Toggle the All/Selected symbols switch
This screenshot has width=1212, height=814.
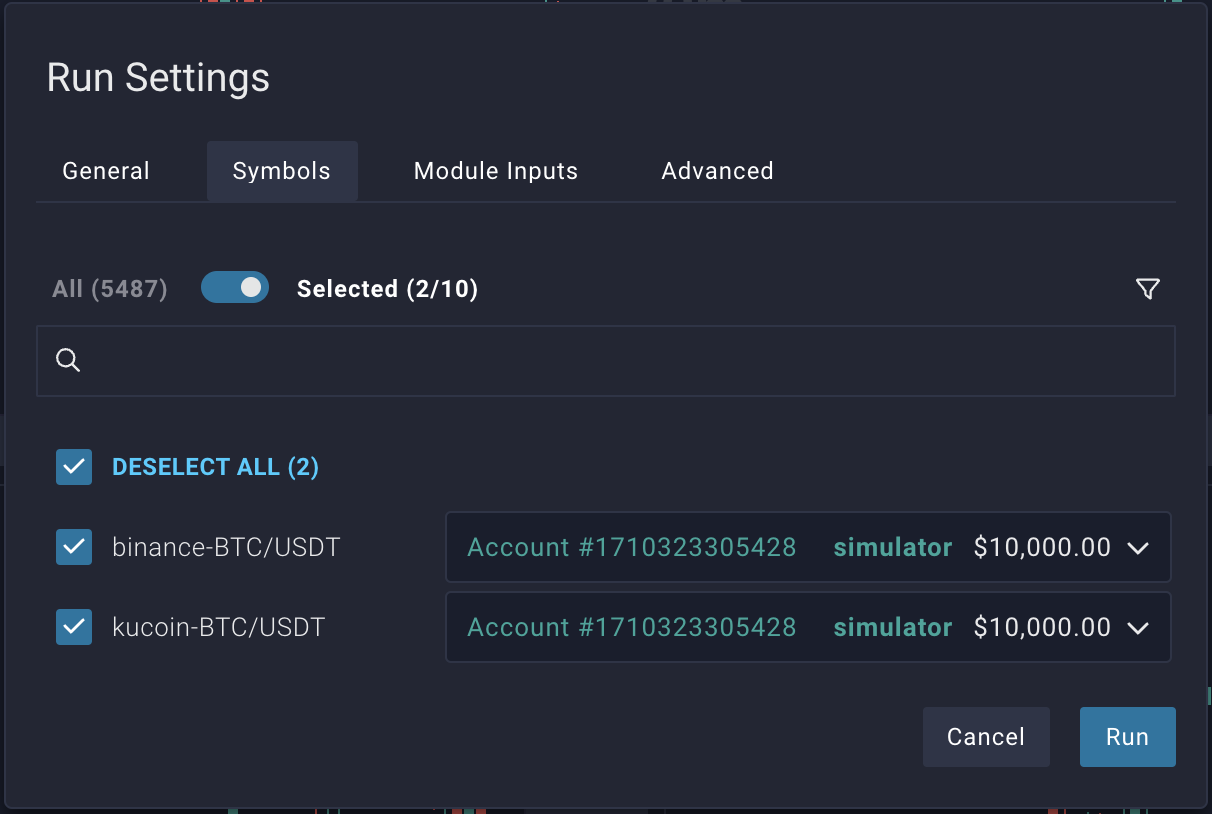pyautogui.click(x=235, y=288)
